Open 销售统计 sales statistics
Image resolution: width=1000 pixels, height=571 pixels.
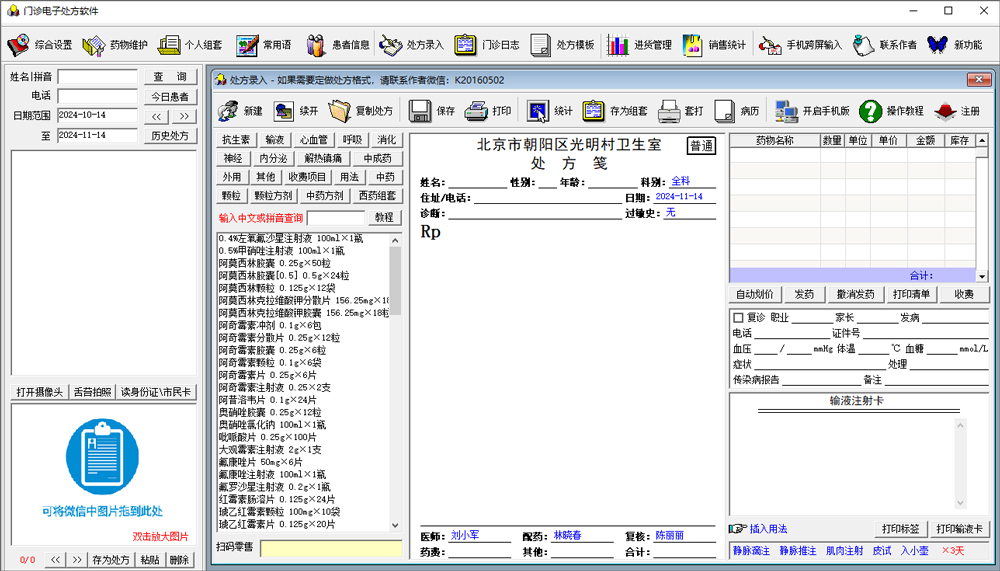694,45
